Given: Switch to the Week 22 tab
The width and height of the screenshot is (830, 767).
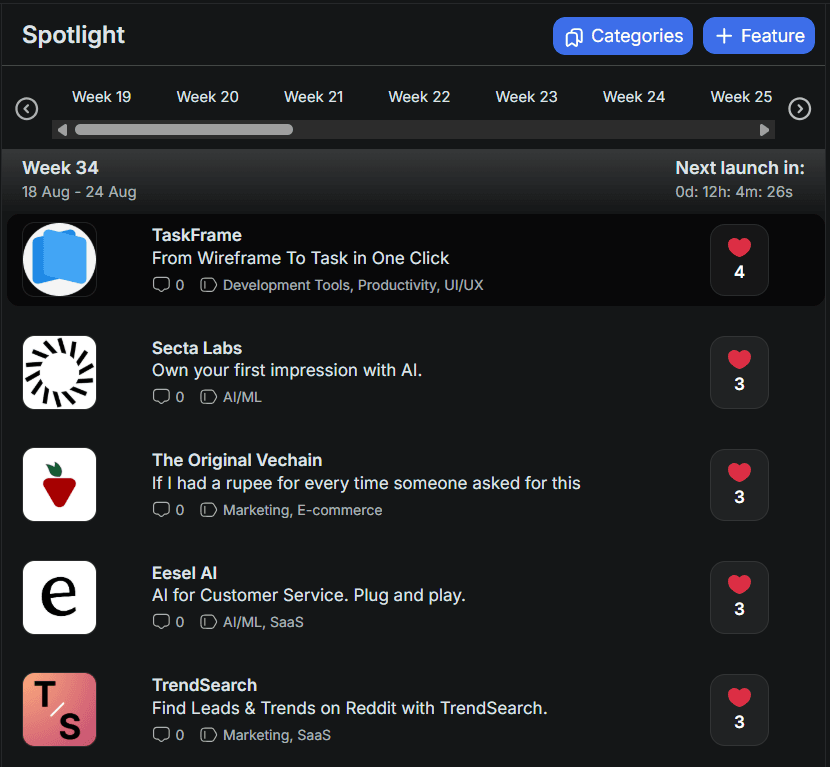Looking at the screenshot, I should (419, 97).
